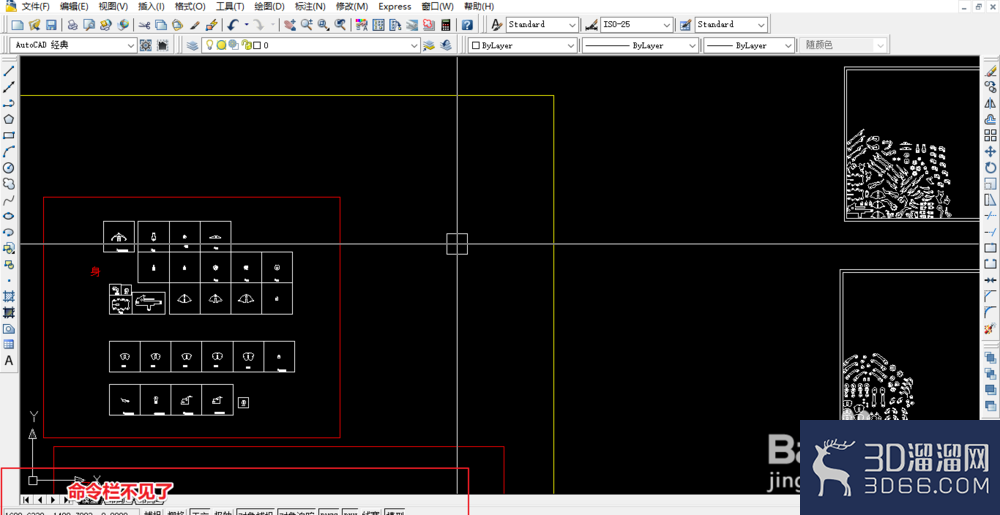This screenshot has width=1000, height=515.
Task: Select the Revision Cloud tool
Action: click(9, 184)
